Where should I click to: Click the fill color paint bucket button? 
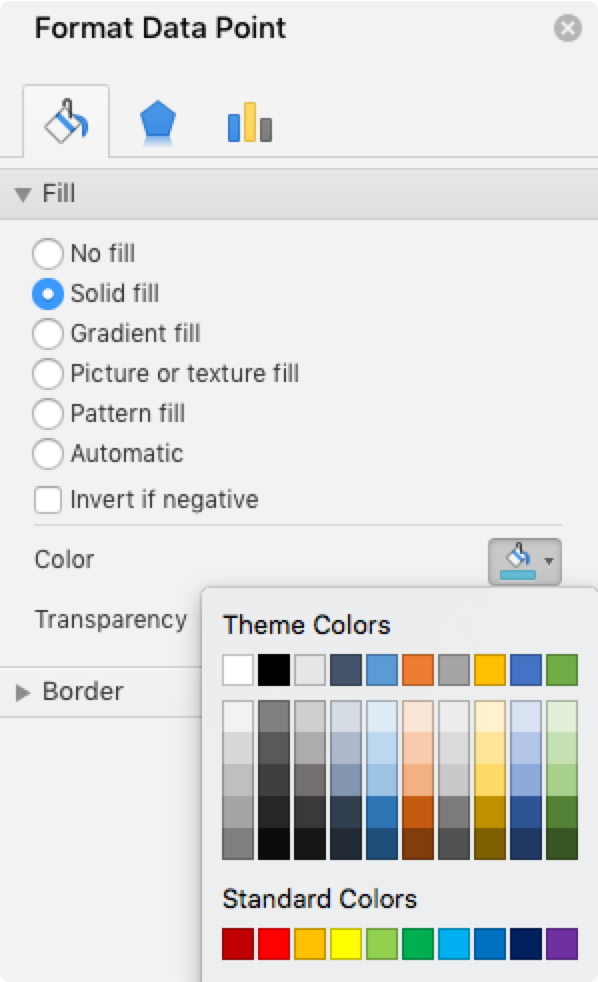(x=518, y=561)
